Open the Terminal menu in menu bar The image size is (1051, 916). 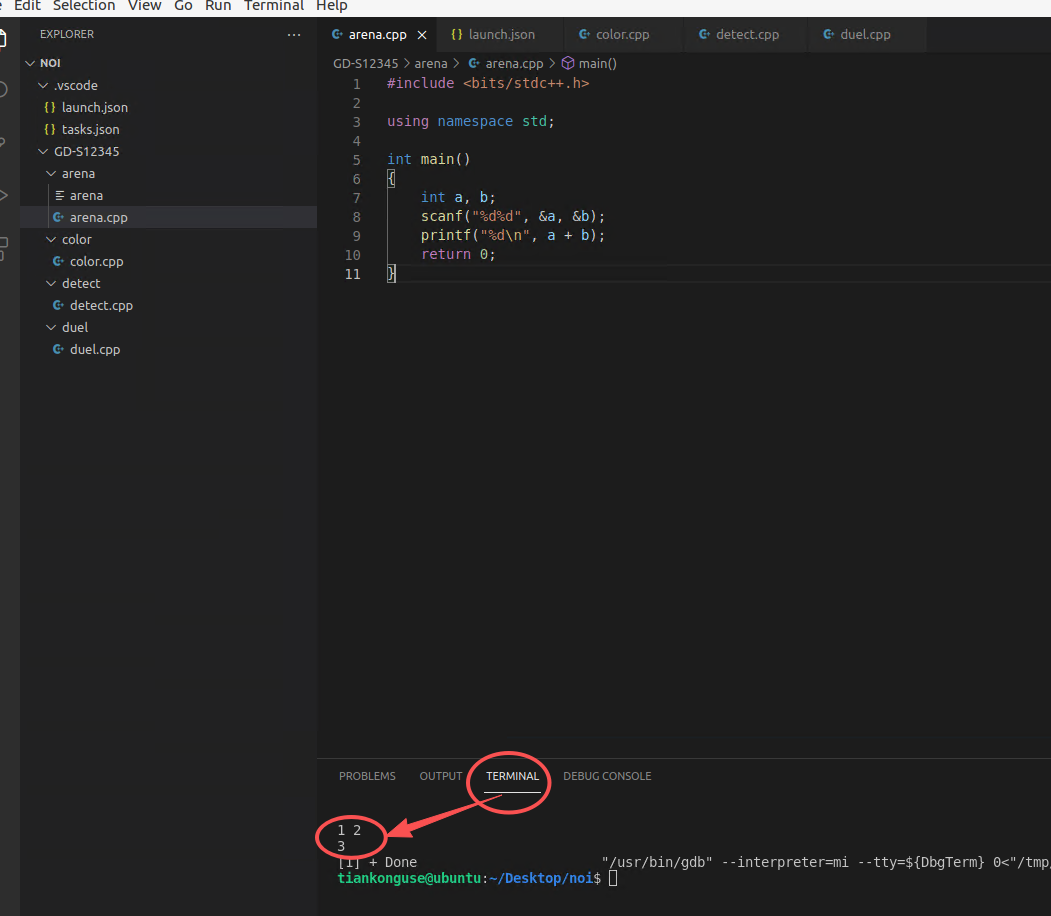coord(273,6)
